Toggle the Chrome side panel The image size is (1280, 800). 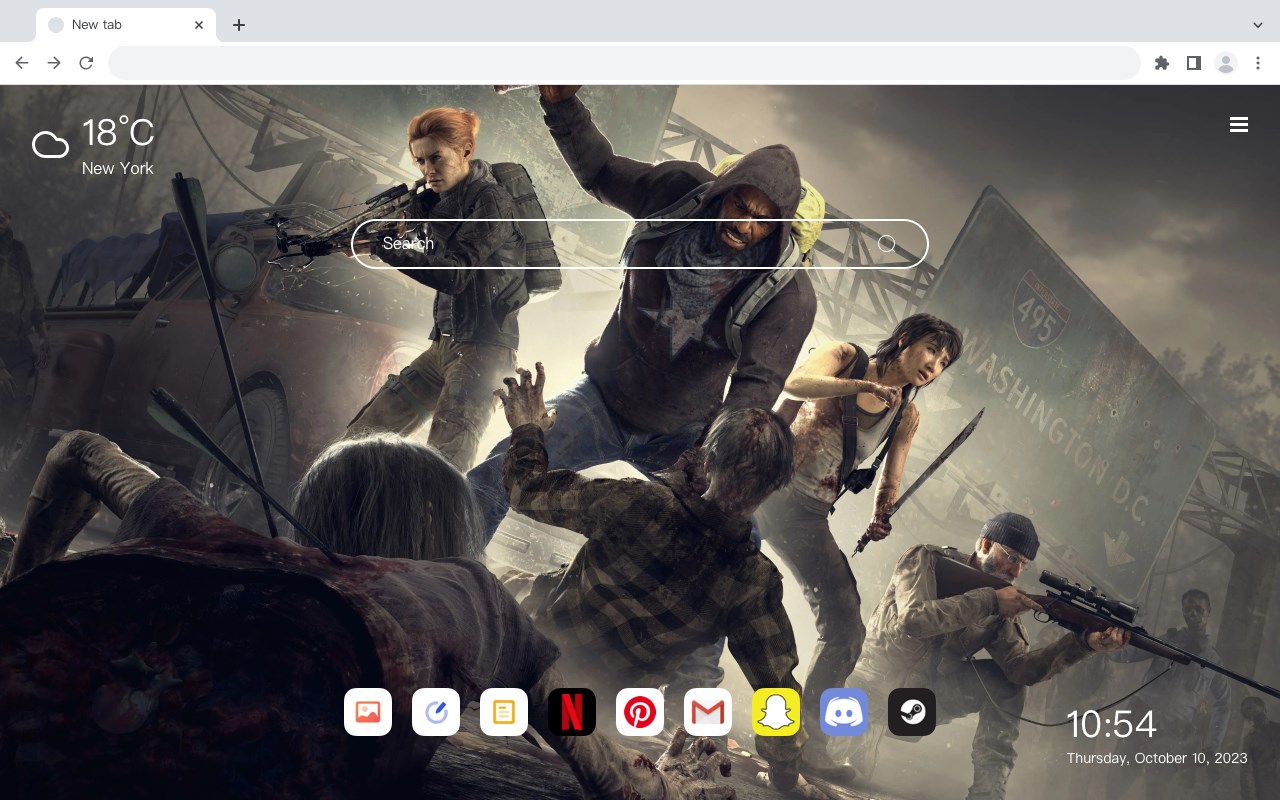(1193, 63)
